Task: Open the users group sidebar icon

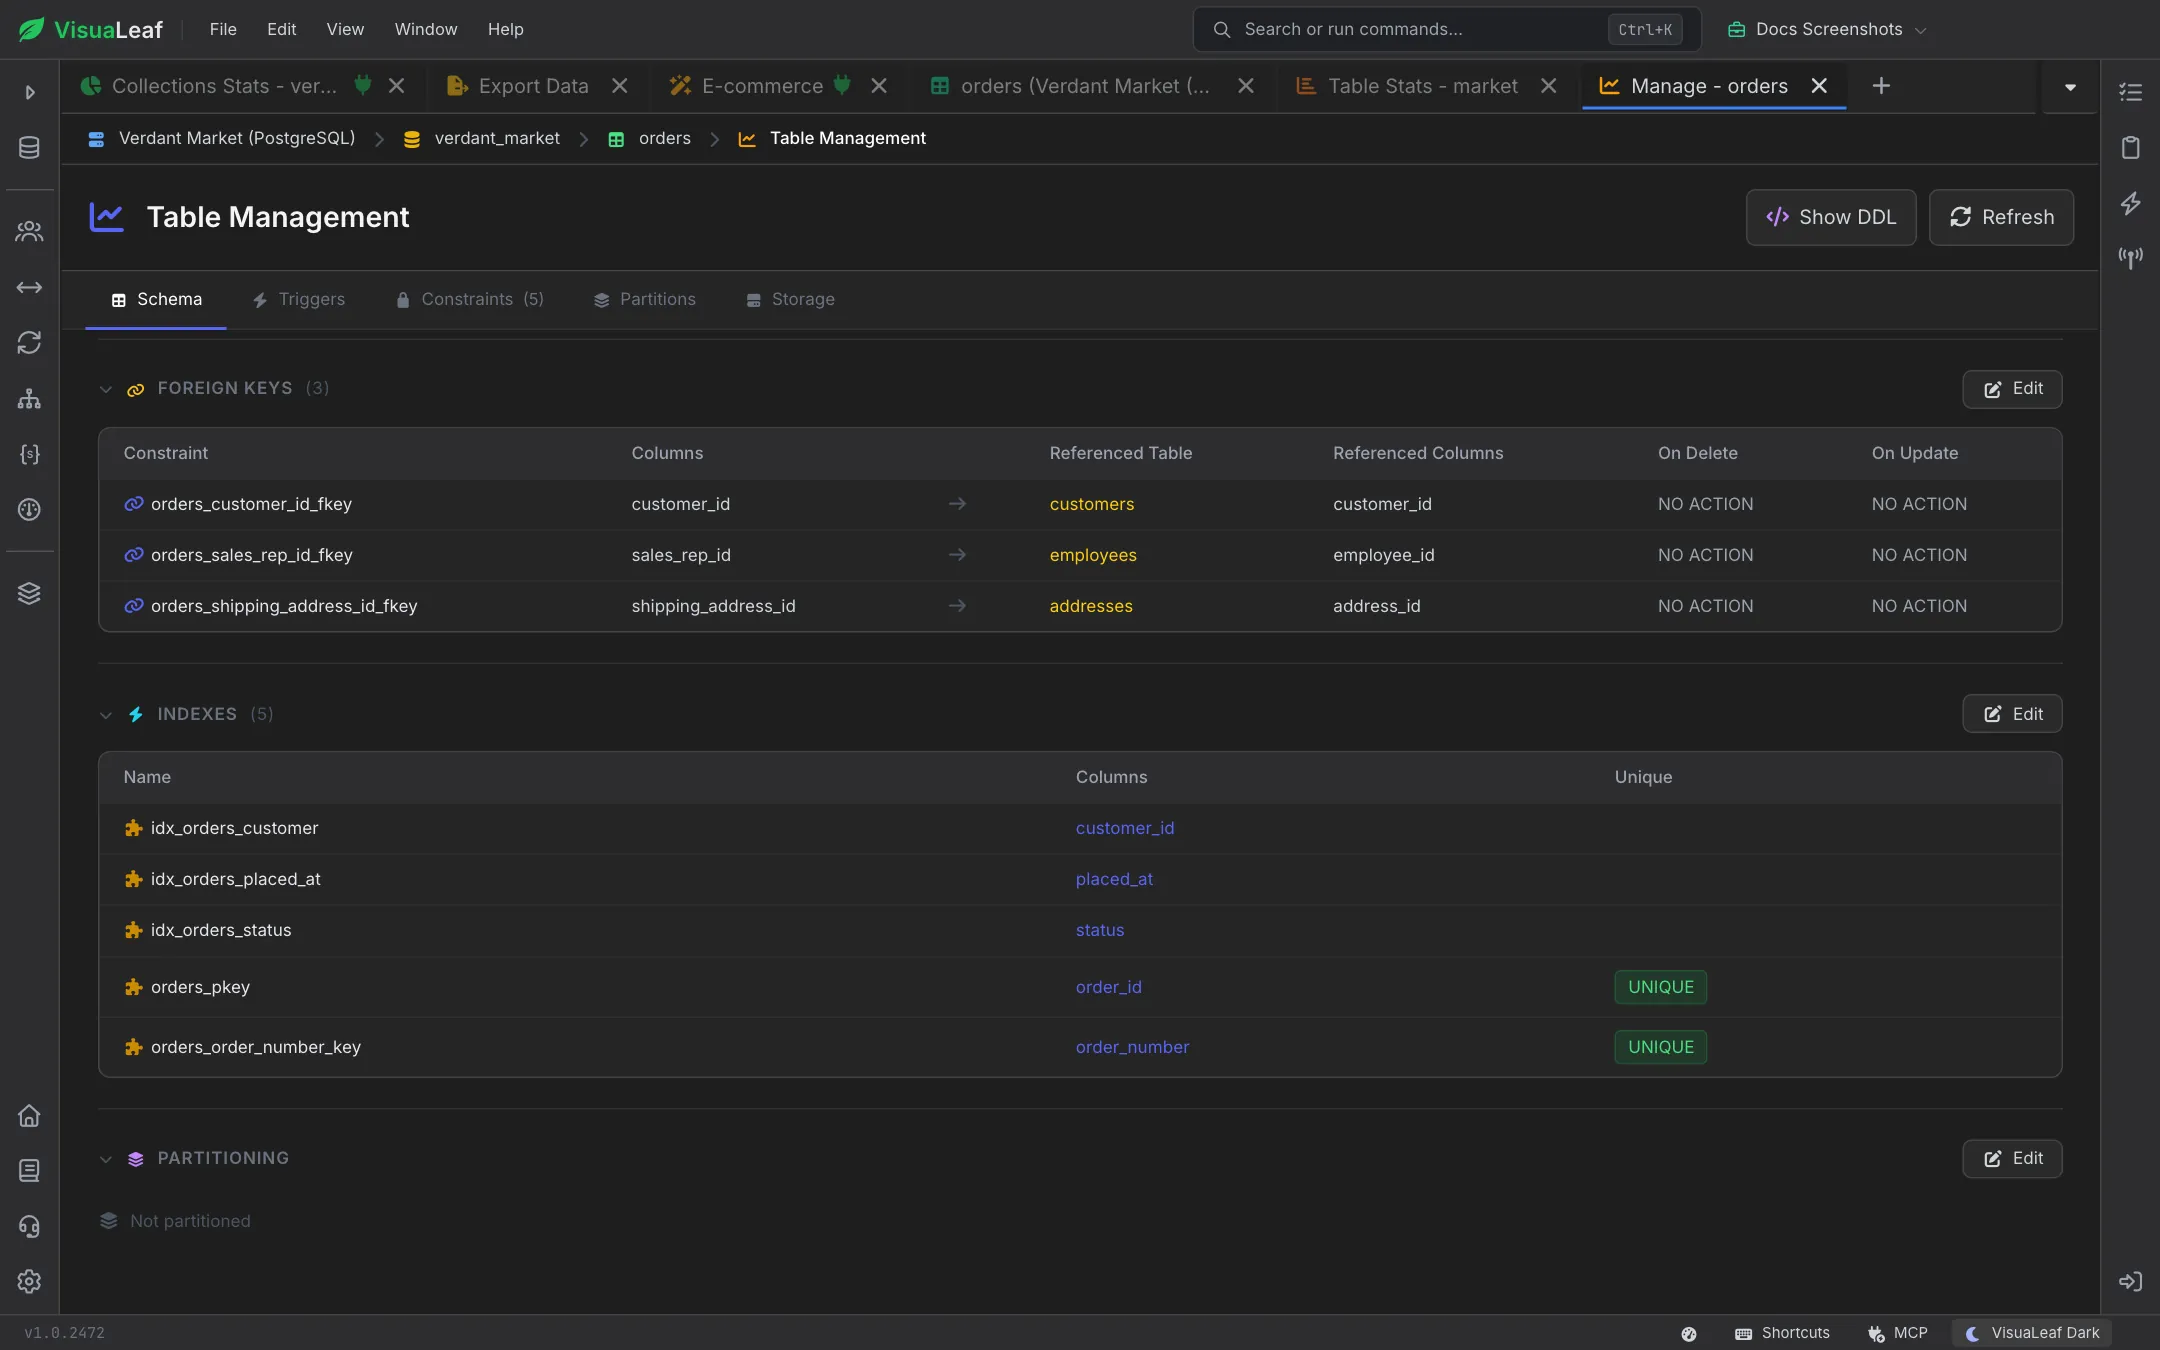Action: click(x=29, y=232)
